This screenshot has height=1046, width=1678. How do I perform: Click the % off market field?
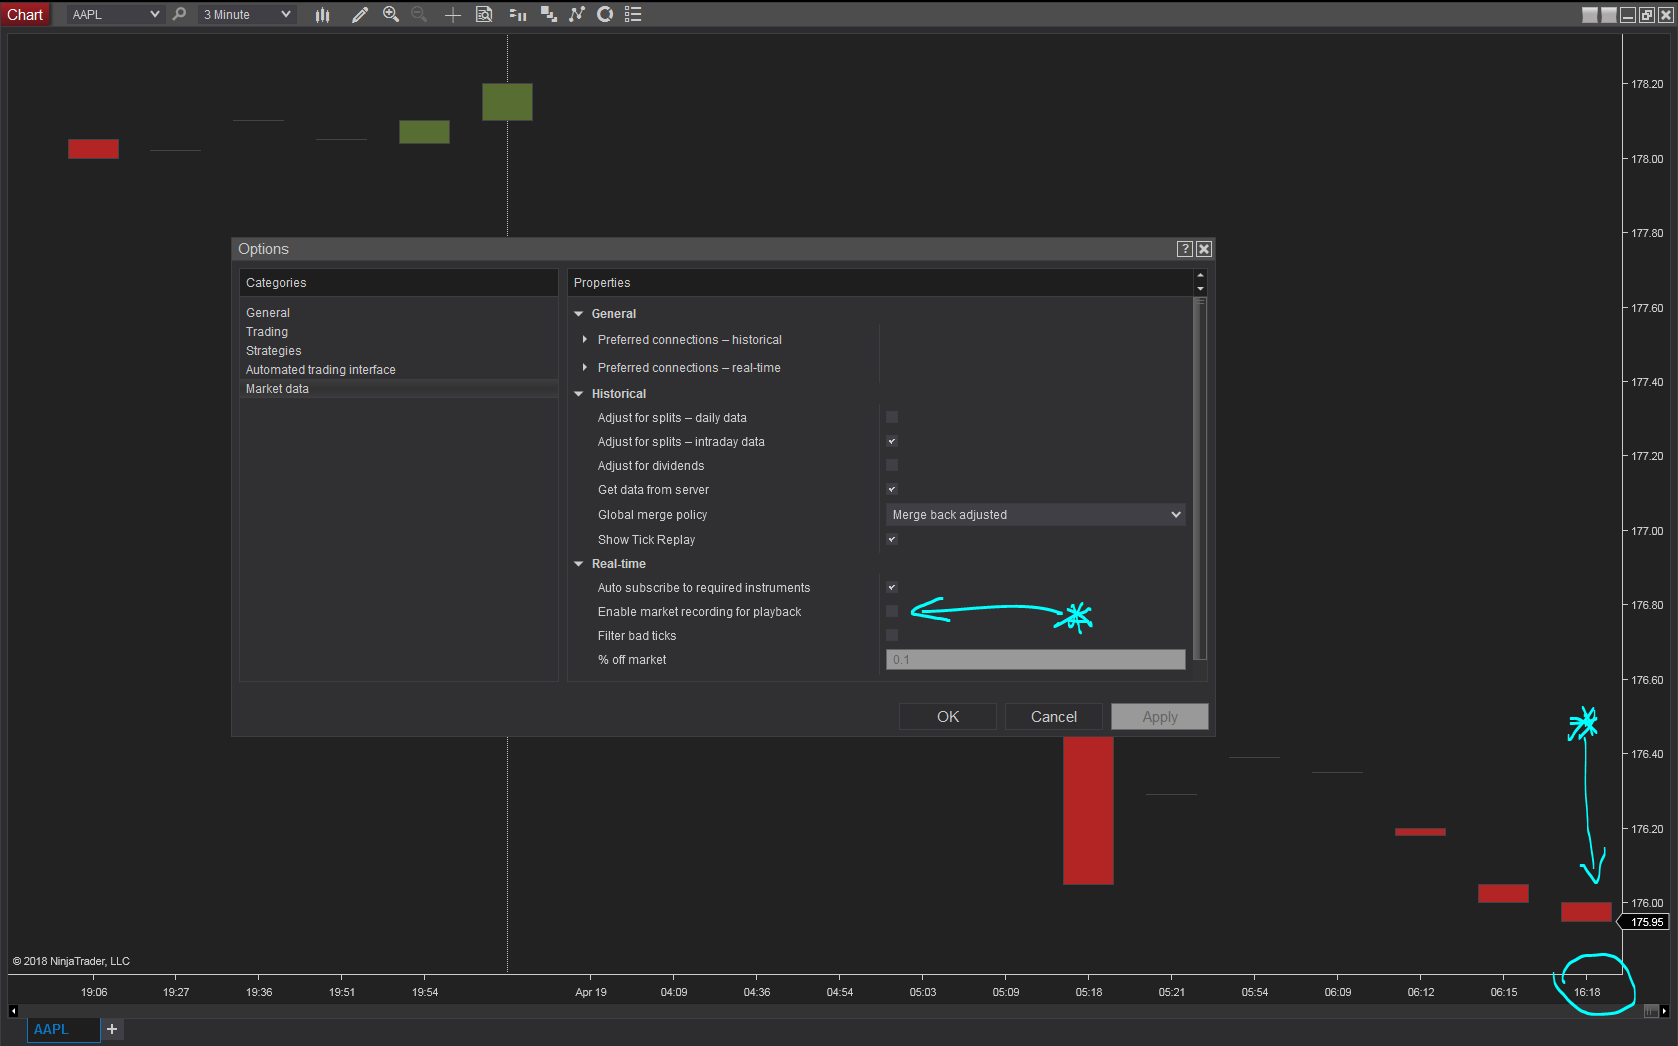pos(1035,660)
